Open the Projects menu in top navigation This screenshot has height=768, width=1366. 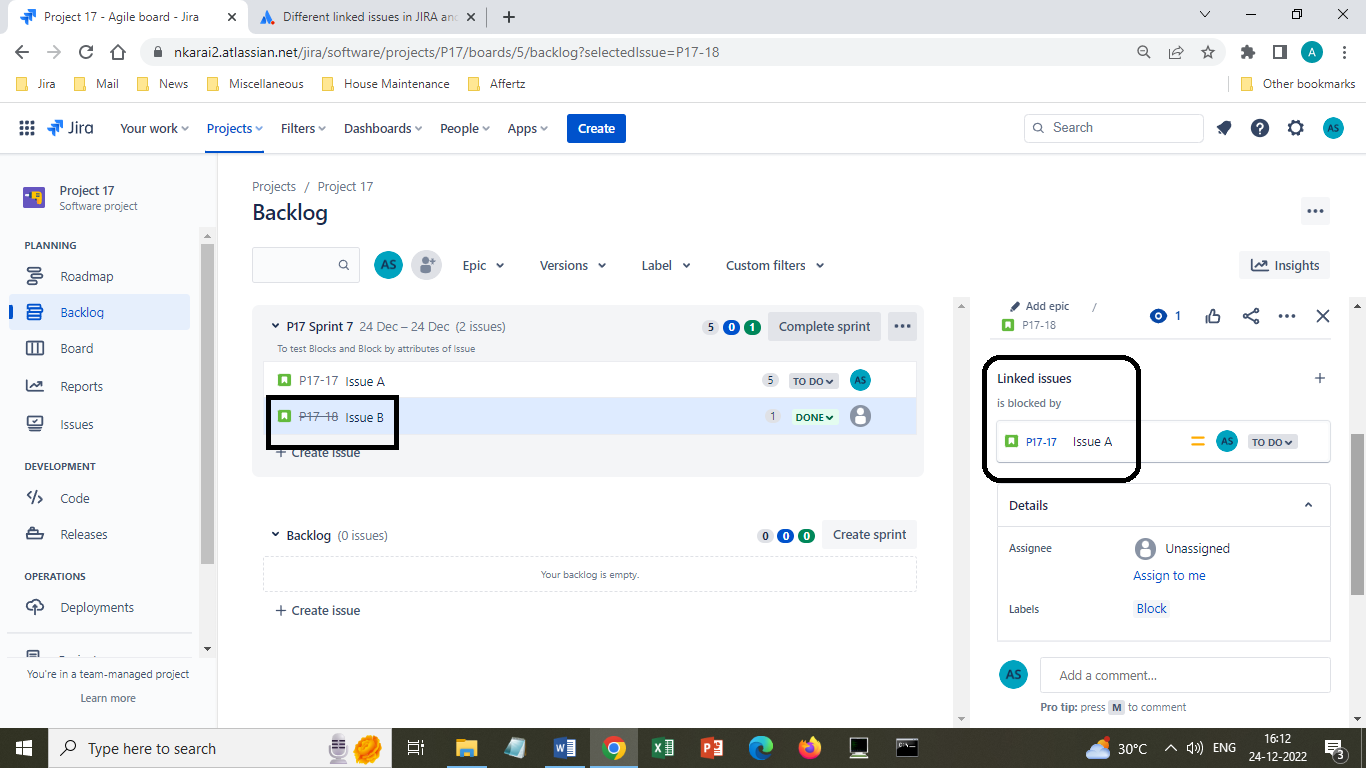pyautogui.click(x=235, y=128)
